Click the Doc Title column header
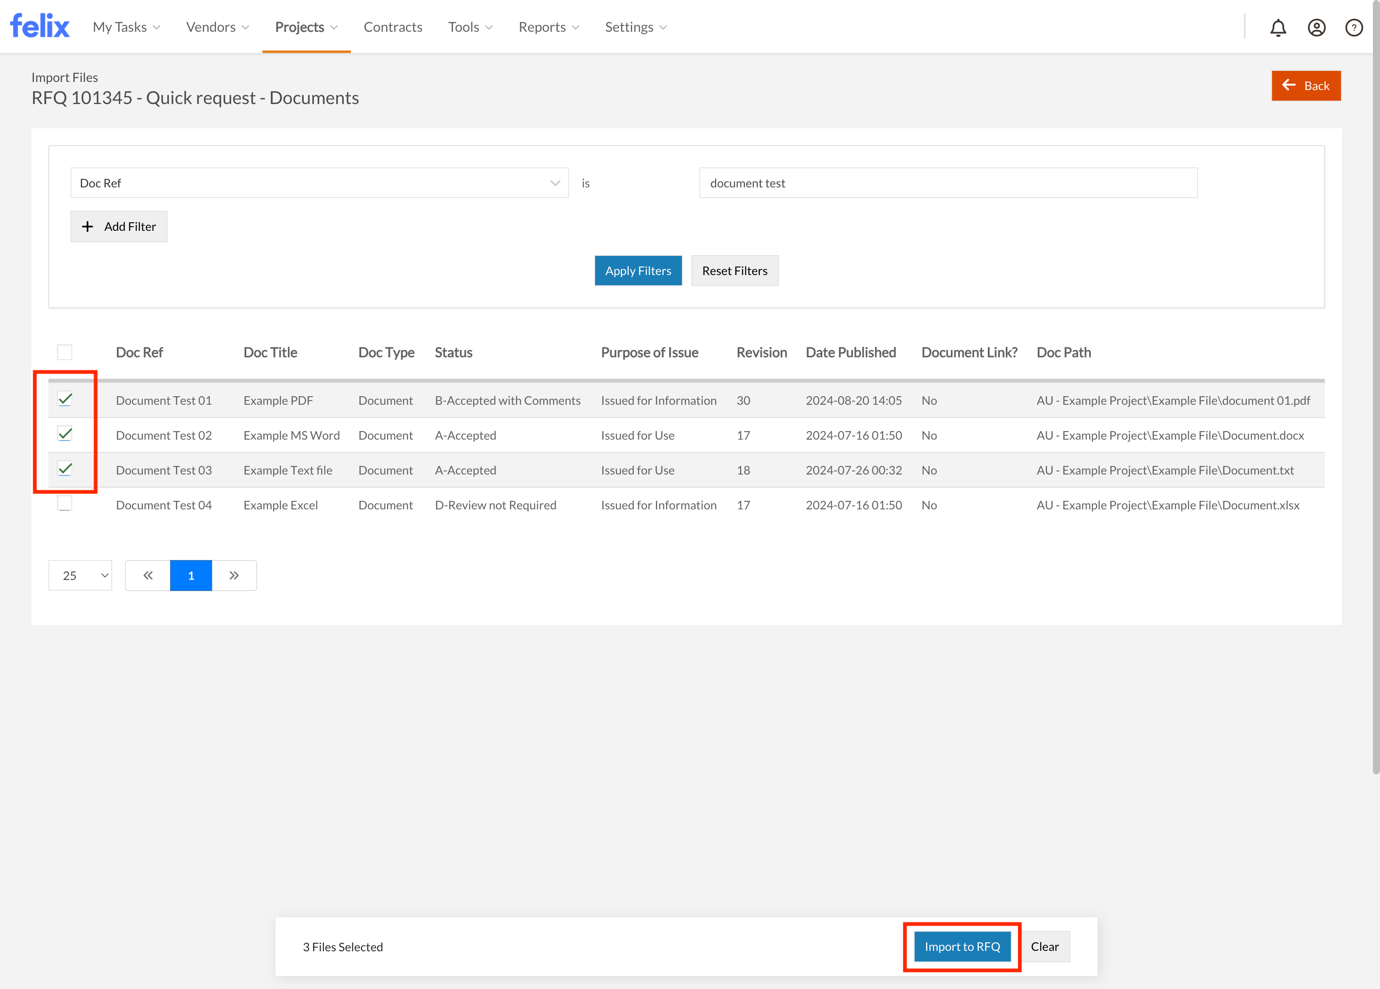The width and height of the screenshot is (1380, 989). [x=270, y=352]
